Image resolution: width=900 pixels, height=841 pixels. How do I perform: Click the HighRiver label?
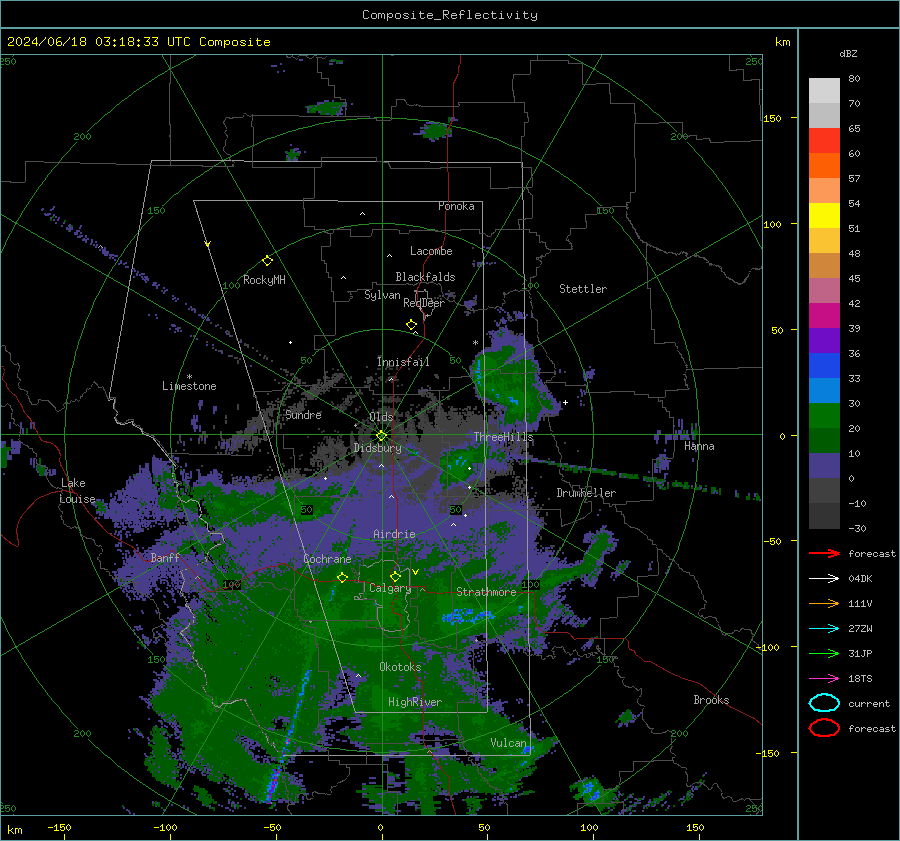pyautogui.click(x=415, y=702)
